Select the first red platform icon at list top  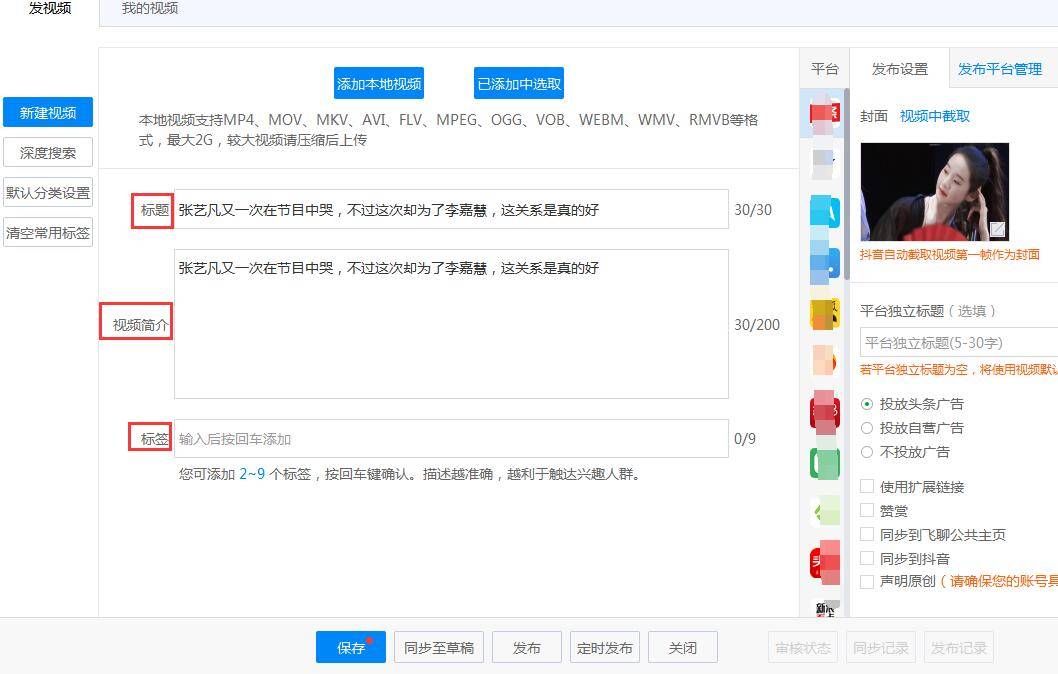point(824,114)
